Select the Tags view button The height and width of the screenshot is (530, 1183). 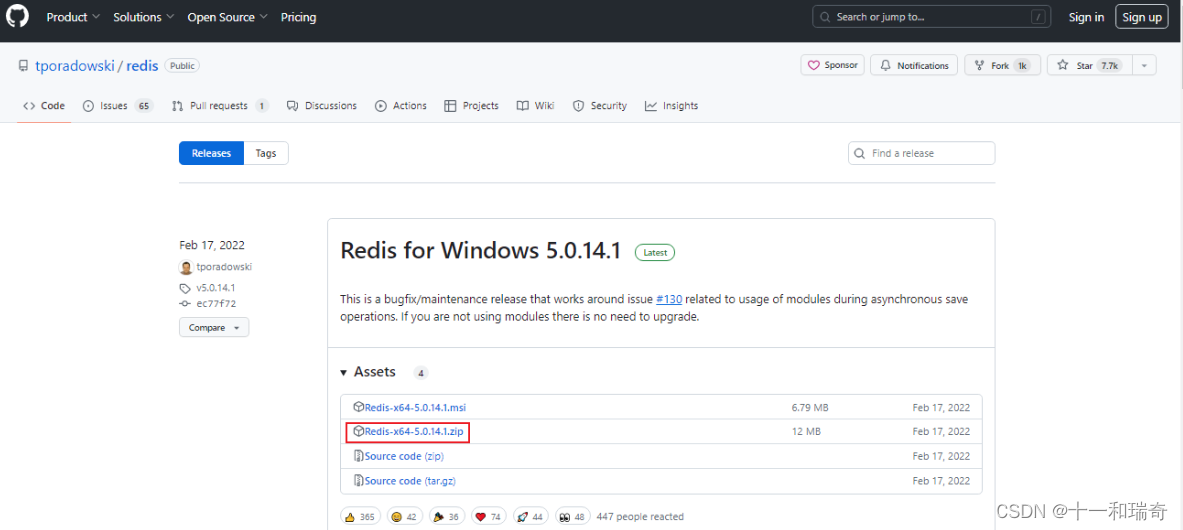click(266, 153)
